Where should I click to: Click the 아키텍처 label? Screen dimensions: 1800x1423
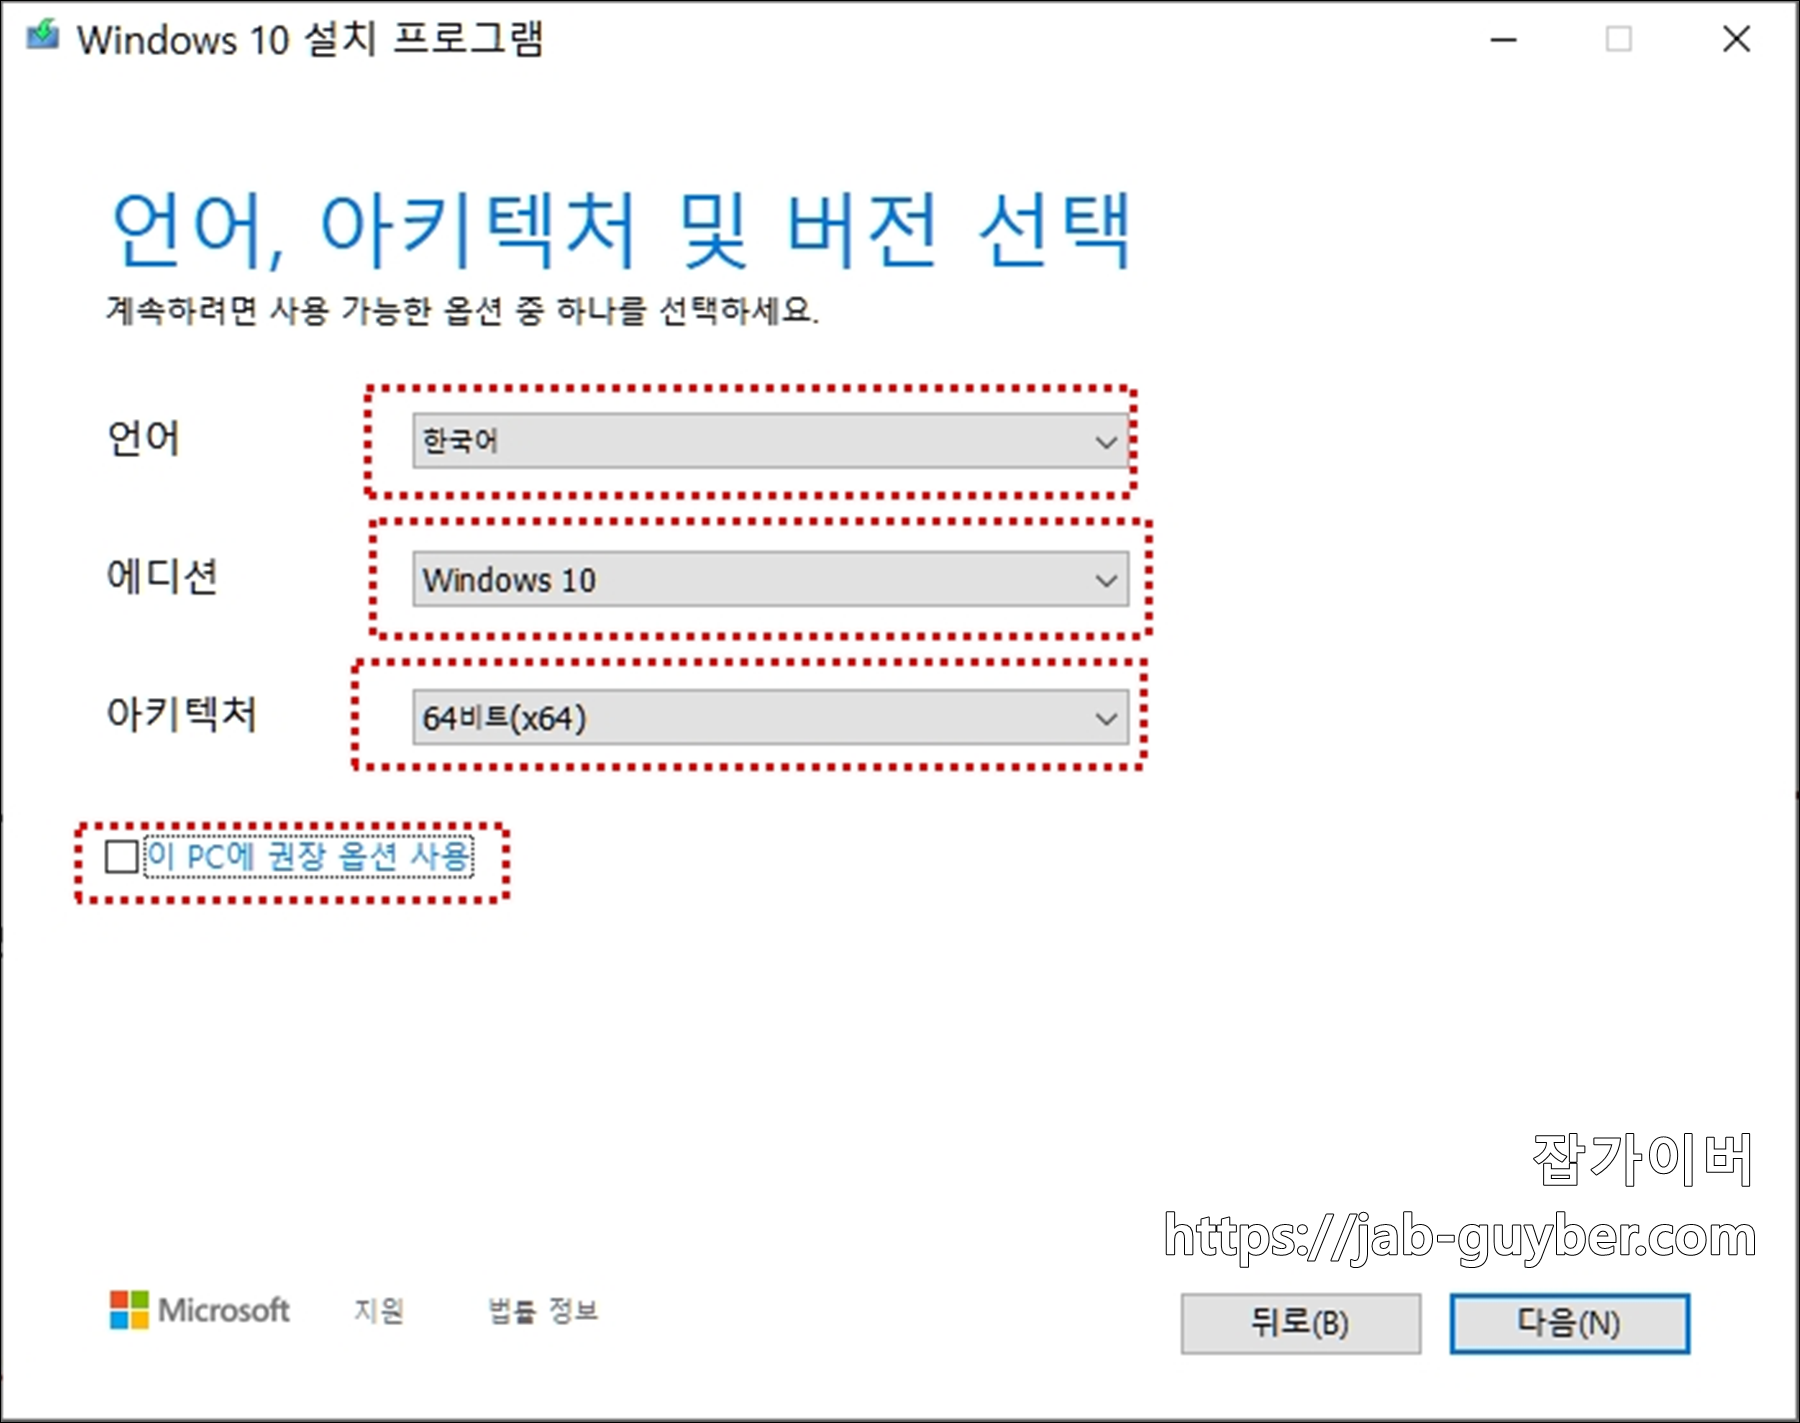tap(182, 714)
